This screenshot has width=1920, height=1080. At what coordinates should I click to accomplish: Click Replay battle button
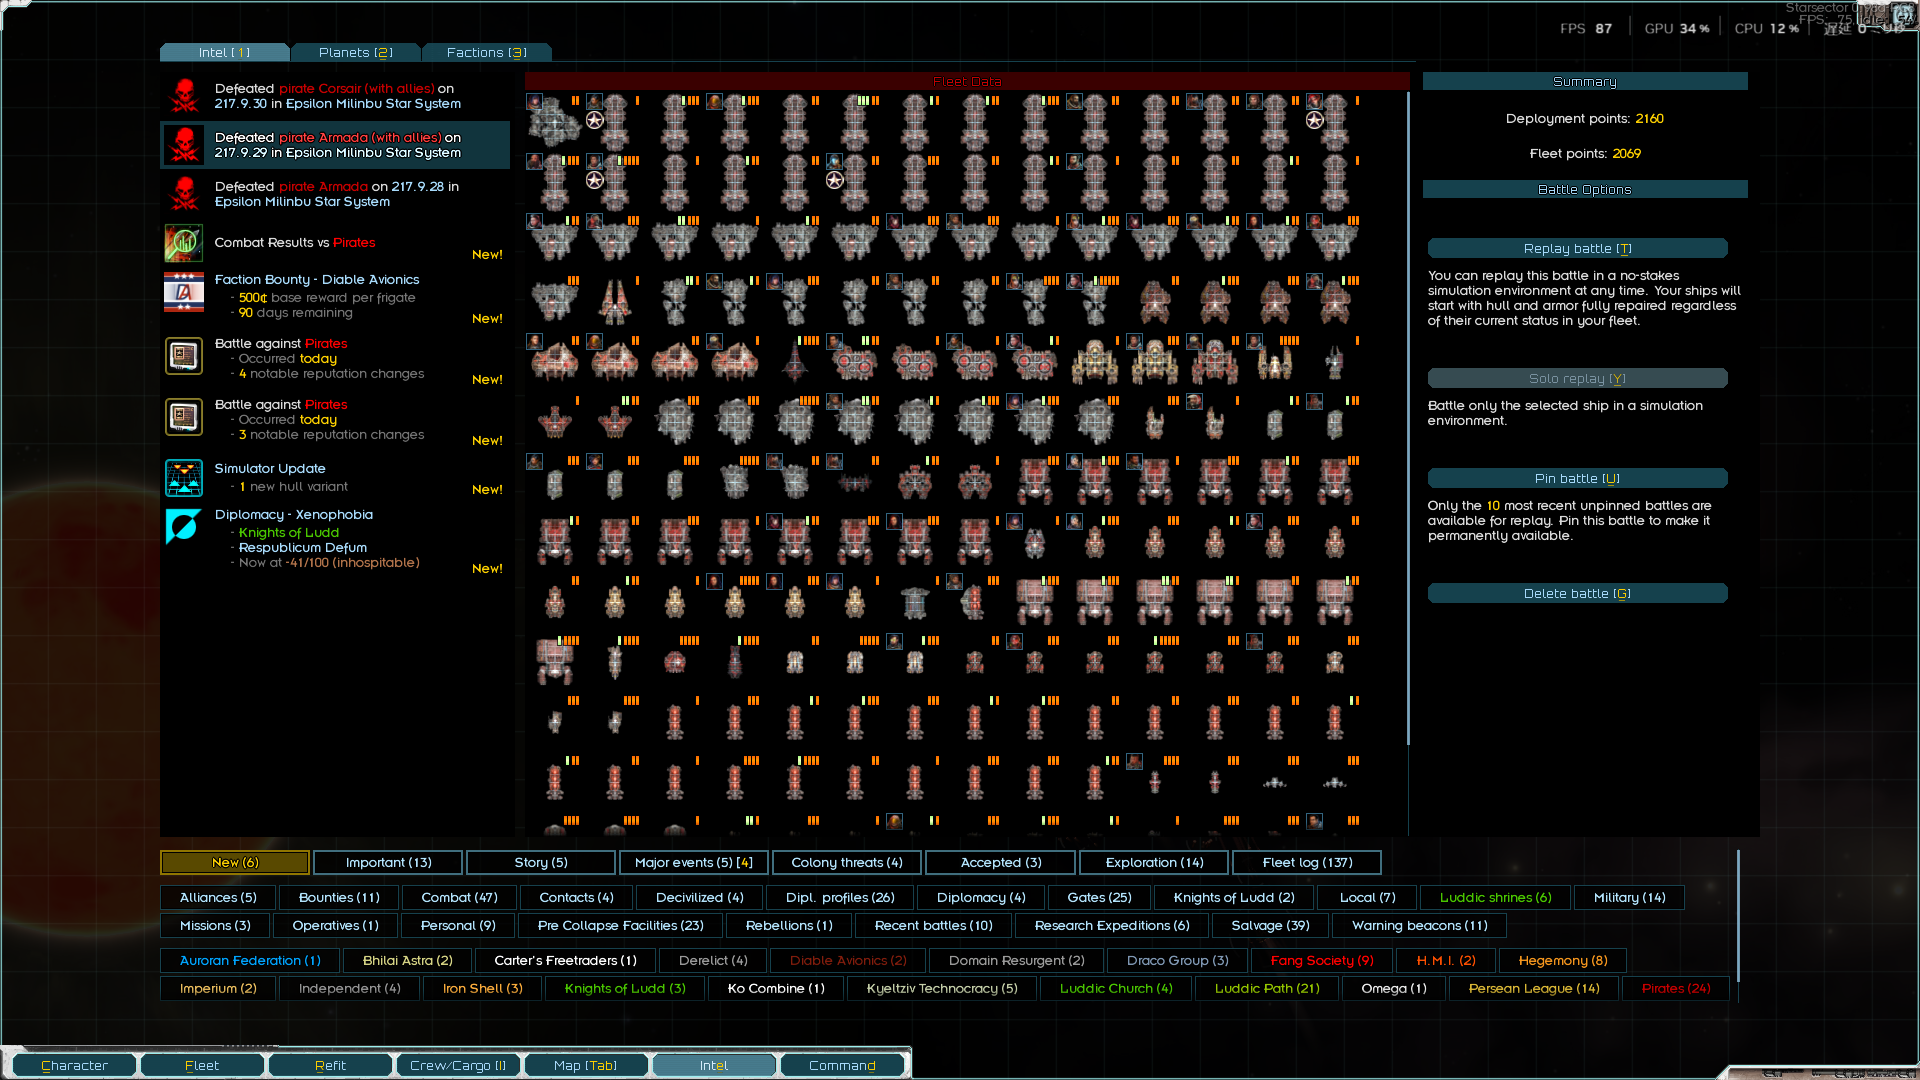click(x=1577, y=248)
